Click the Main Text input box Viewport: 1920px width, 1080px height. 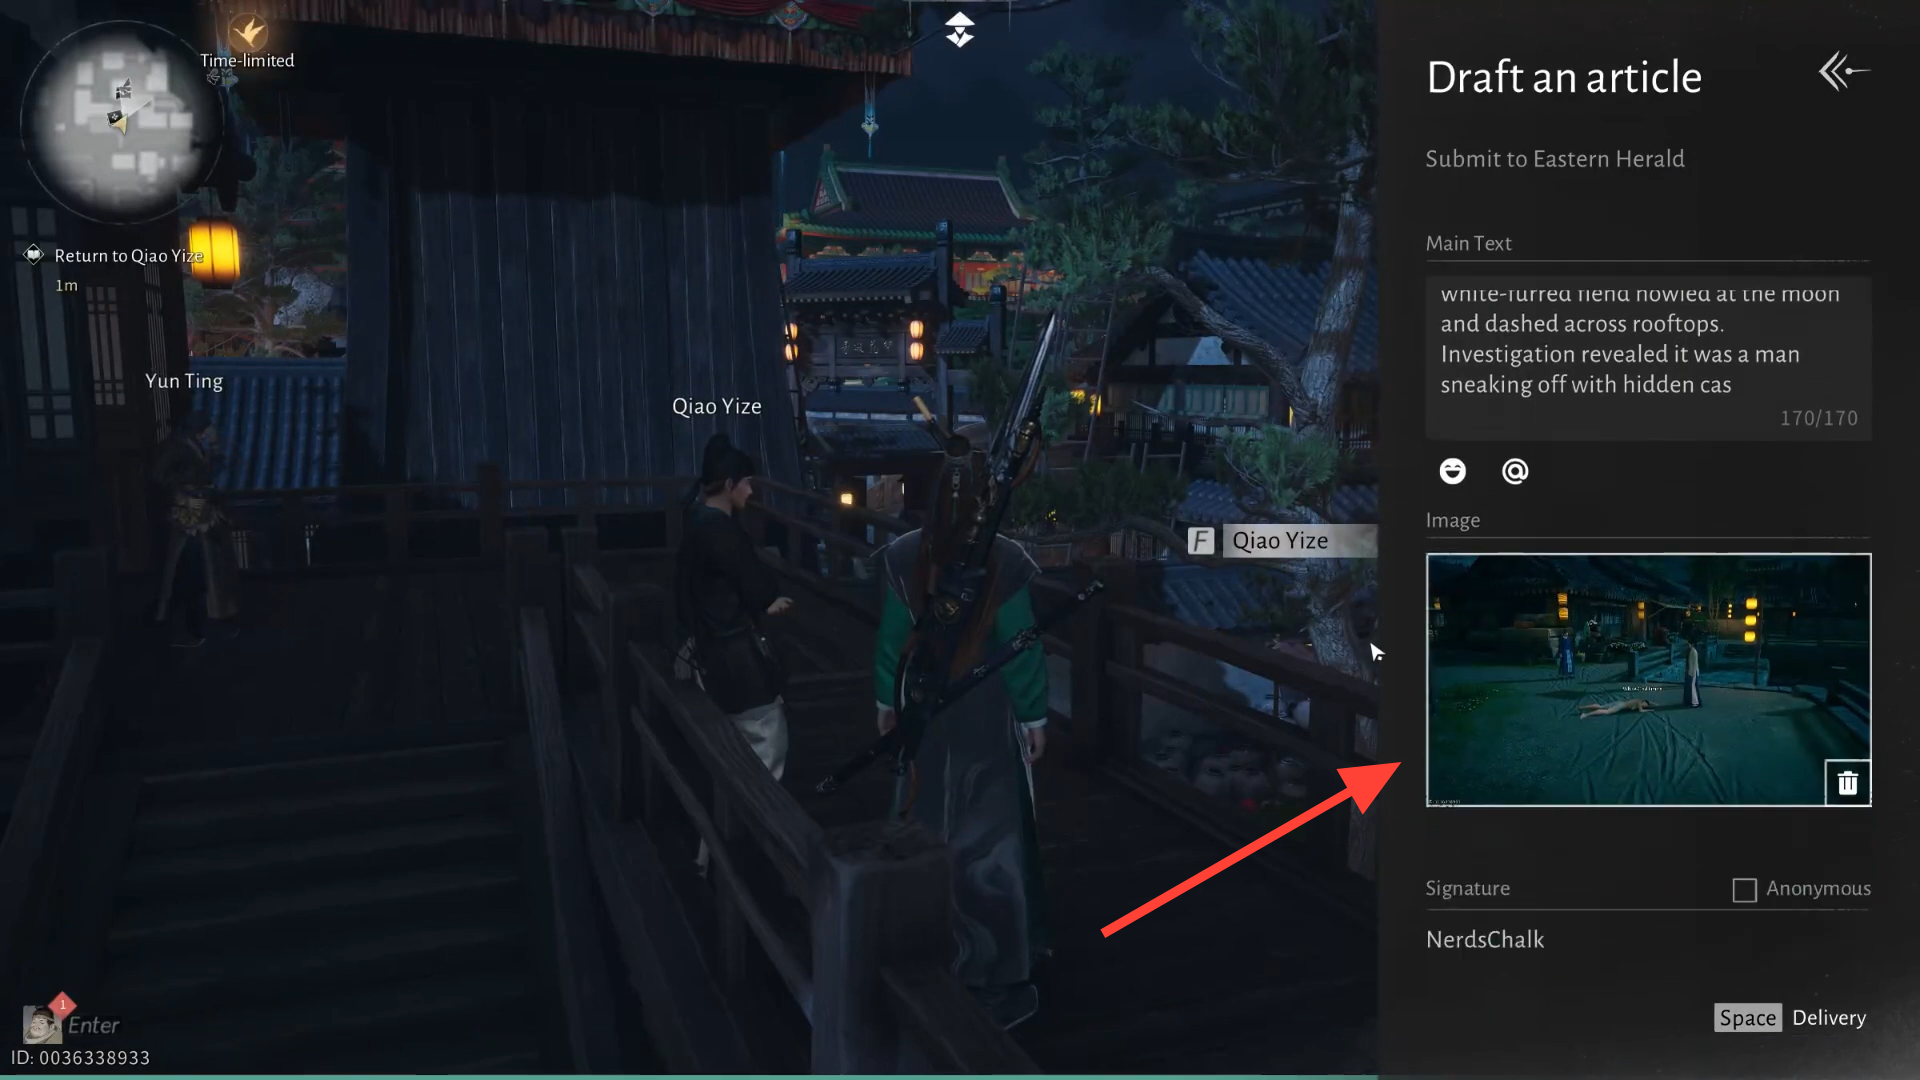[x=1647, y=355]
